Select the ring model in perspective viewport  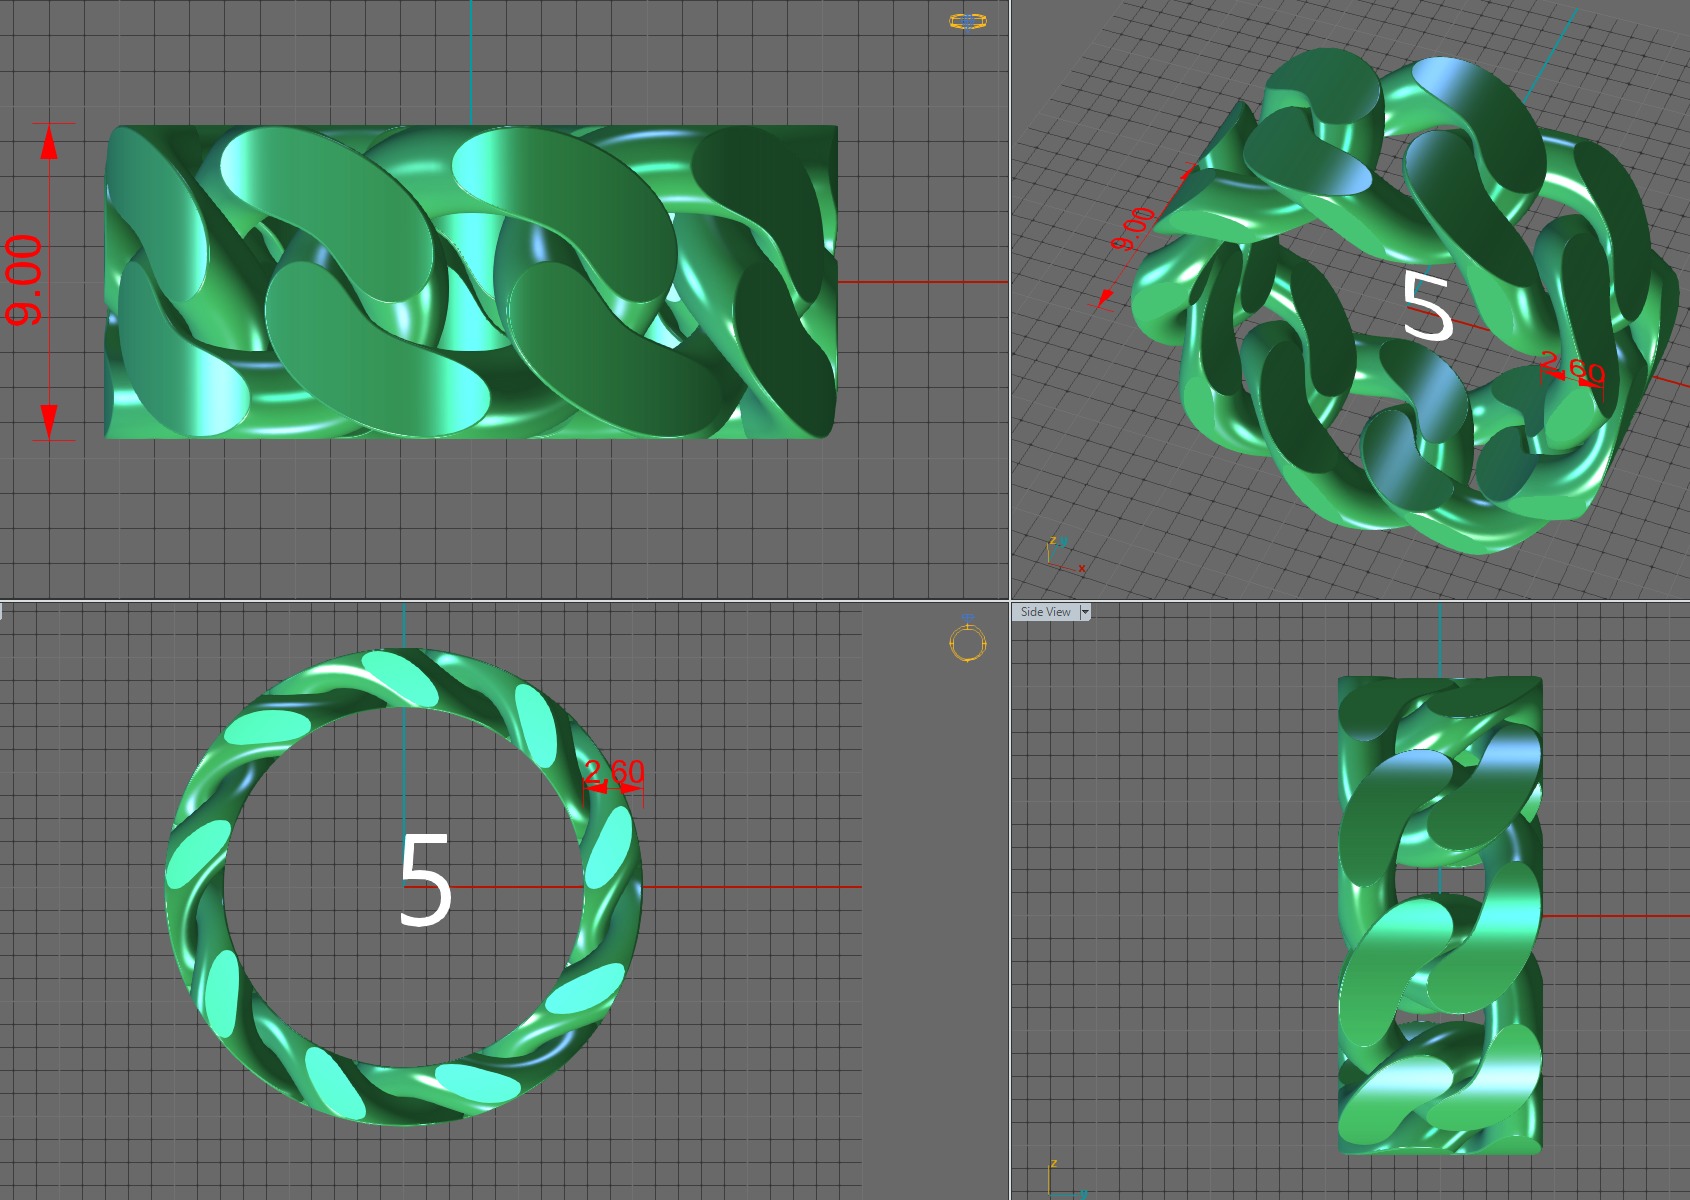point(1405,300)
